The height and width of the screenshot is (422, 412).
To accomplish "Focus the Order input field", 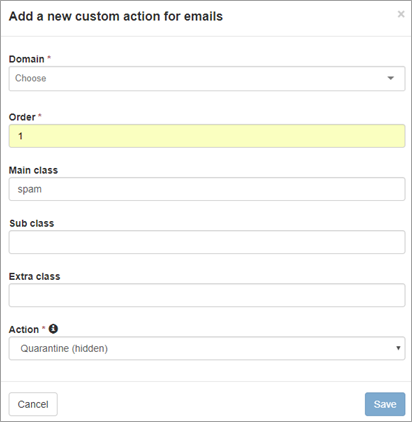I will [207, 136].
